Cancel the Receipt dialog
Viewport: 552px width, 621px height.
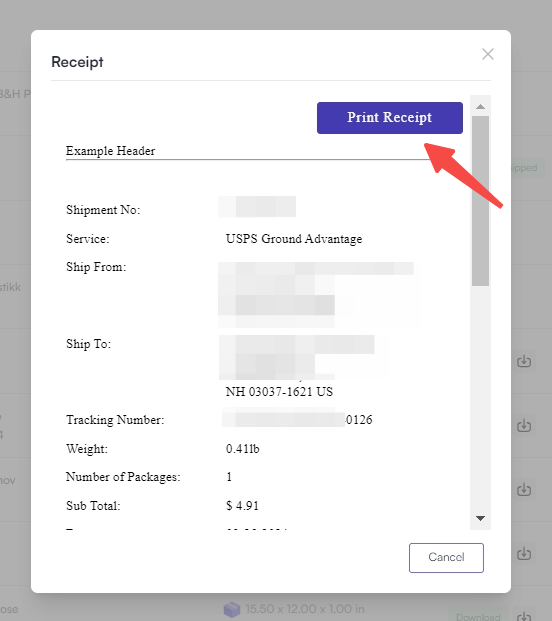446,558
